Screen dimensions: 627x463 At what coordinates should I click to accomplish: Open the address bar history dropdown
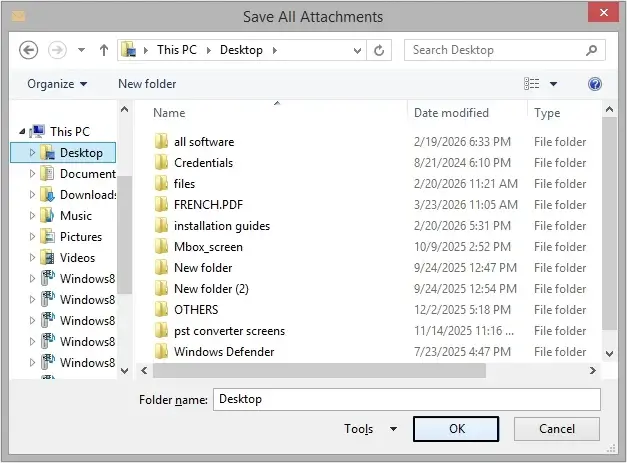pos(357,50)
